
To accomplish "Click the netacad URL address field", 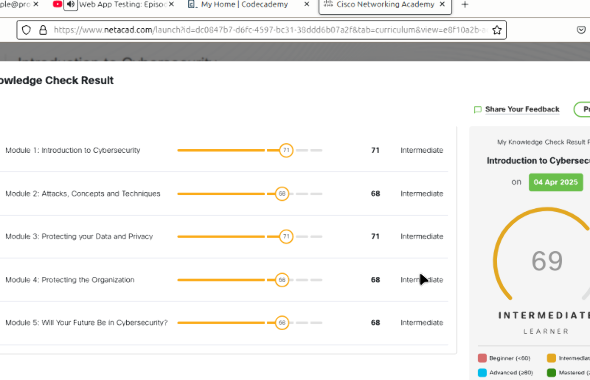I will click(270, 30).
